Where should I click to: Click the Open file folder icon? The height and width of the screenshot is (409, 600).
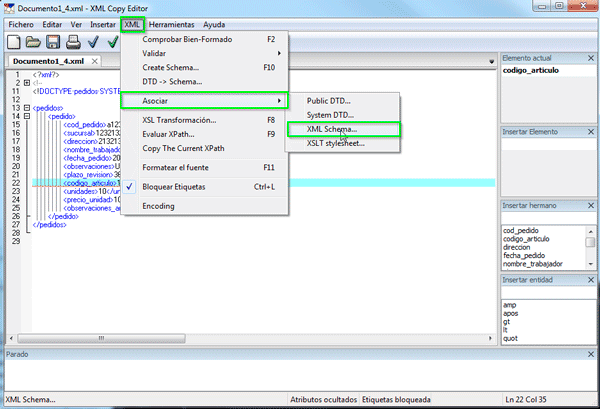33,42
